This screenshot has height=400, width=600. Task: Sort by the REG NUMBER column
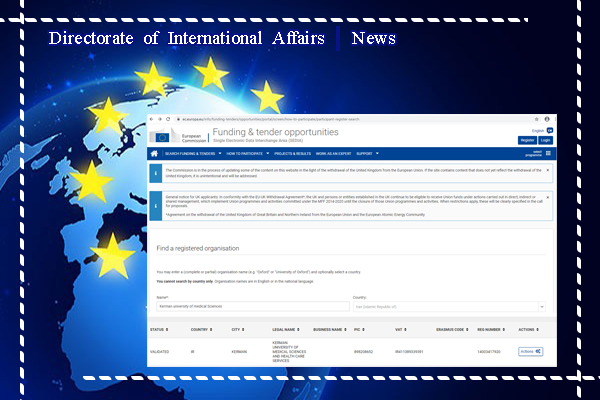[x=491, y=330]
